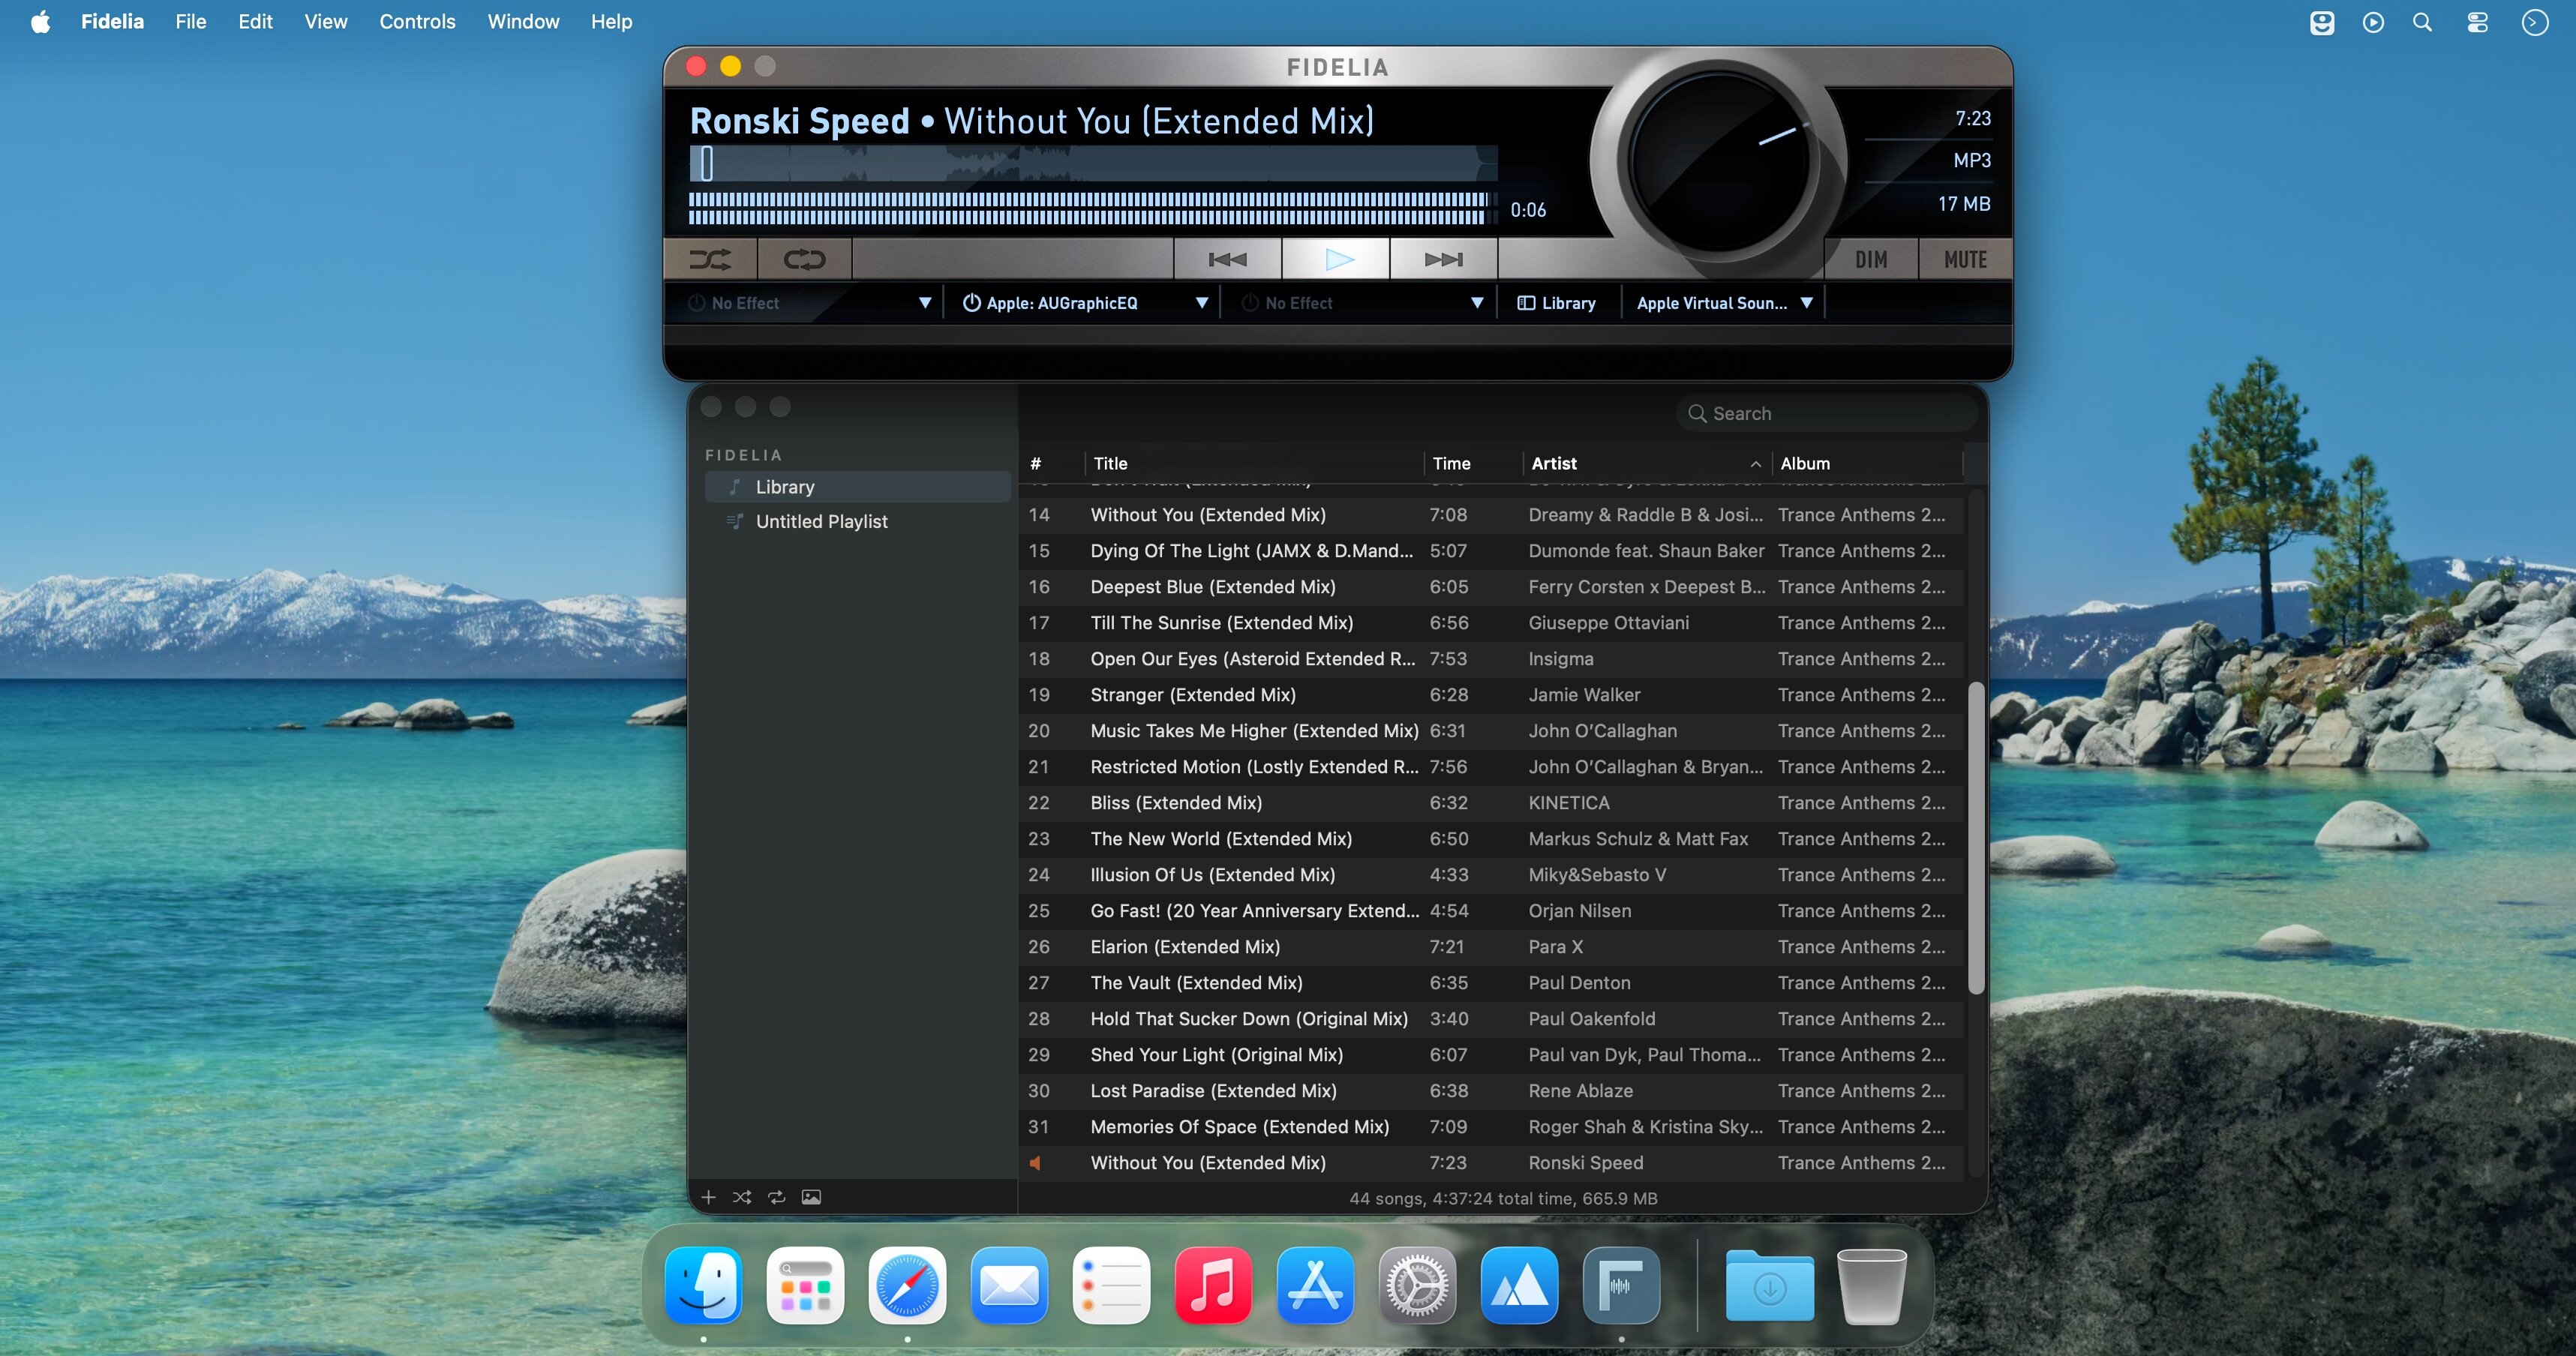Click the library Search field
This screenshot has height=1356, width=2576.
(1827, 413)
